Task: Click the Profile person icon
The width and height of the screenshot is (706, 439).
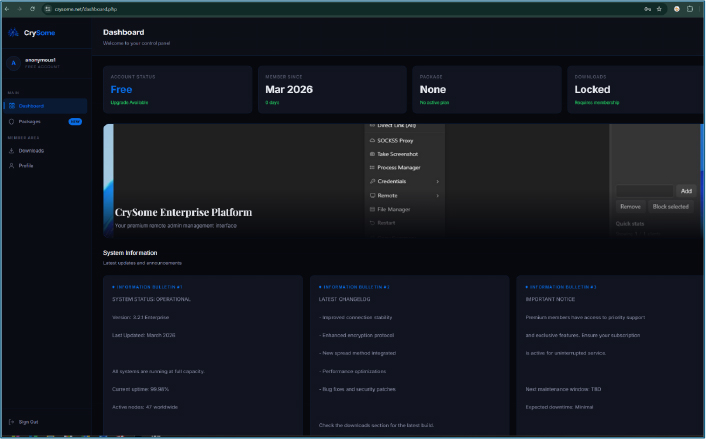Action: 10,165
